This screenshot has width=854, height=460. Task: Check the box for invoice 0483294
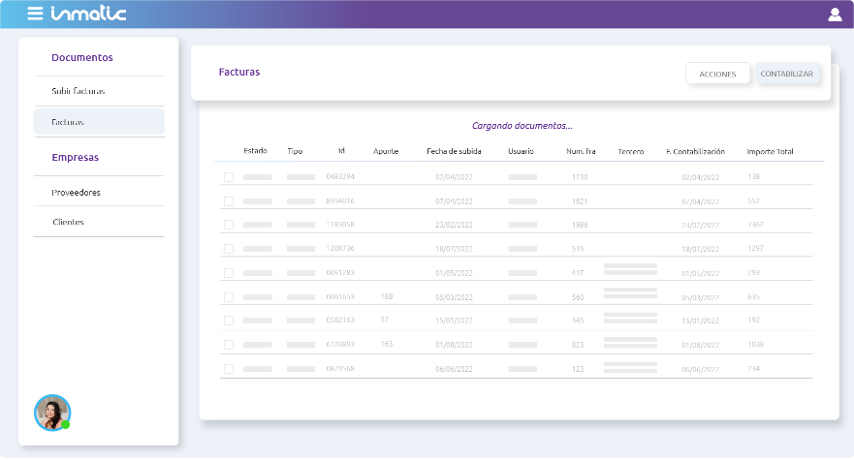pos(228,177)
